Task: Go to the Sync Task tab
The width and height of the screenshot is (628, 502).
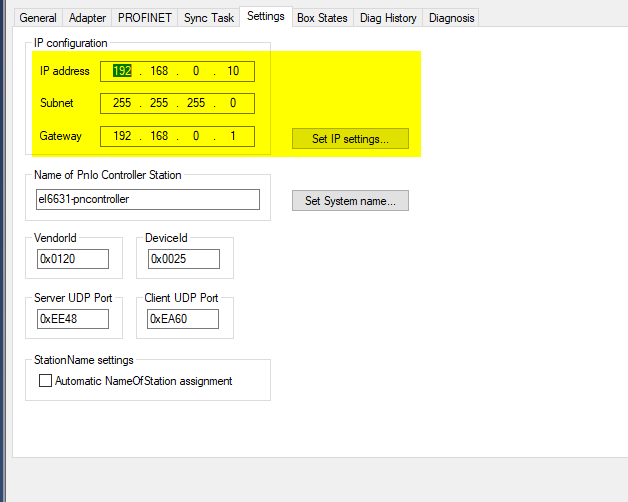Action: 208,18
